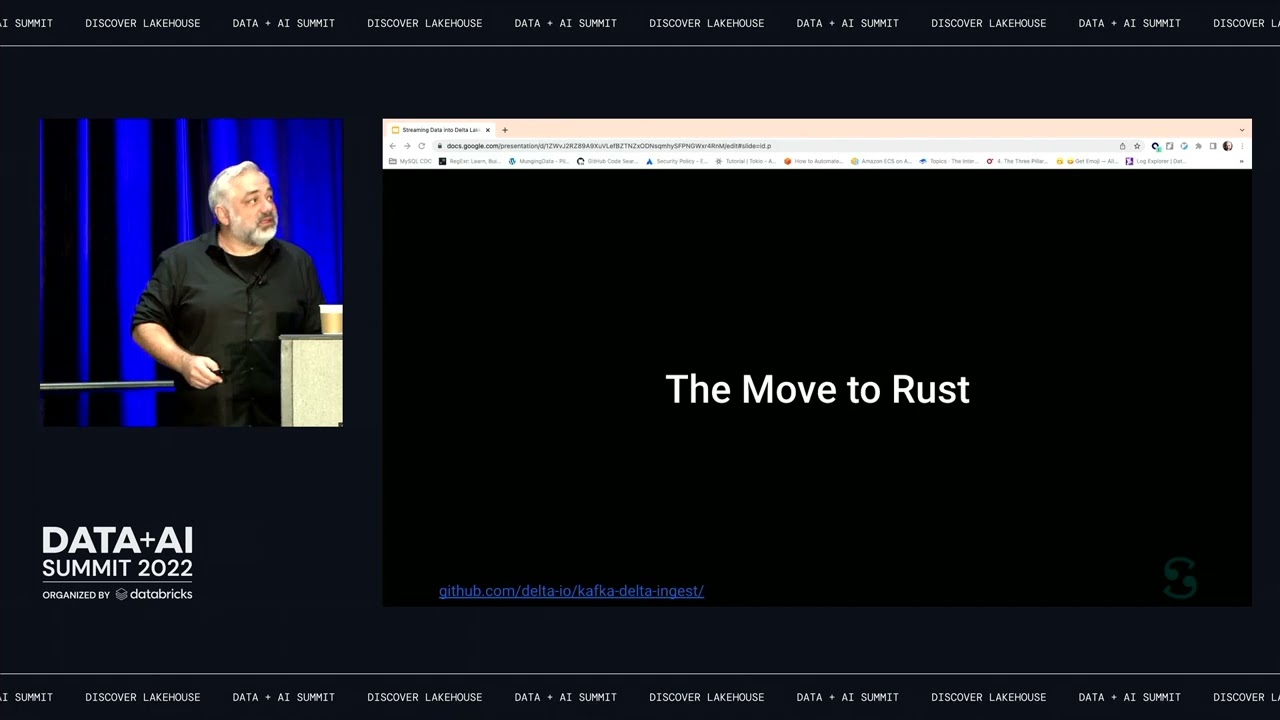Open 4. The Three Pillar... bookmark
The image size is (1280, 720).
click(x=1017, y=161)
